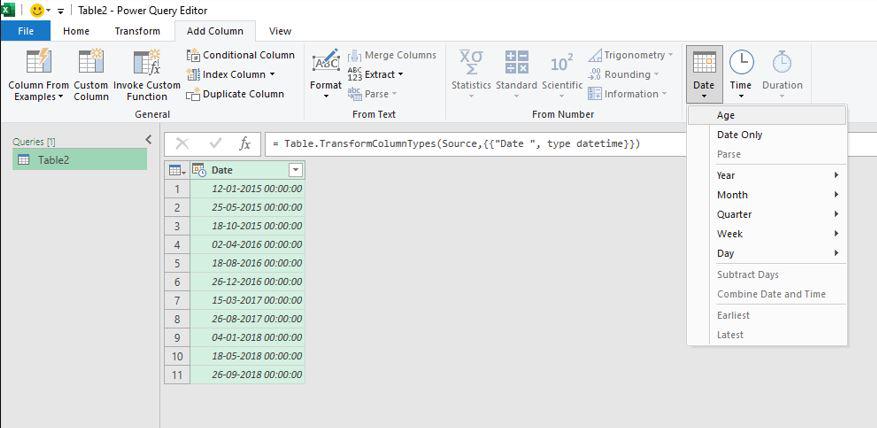
Task: Open Information dropdown
Action: pyautogui.click(x=627, y=94)
